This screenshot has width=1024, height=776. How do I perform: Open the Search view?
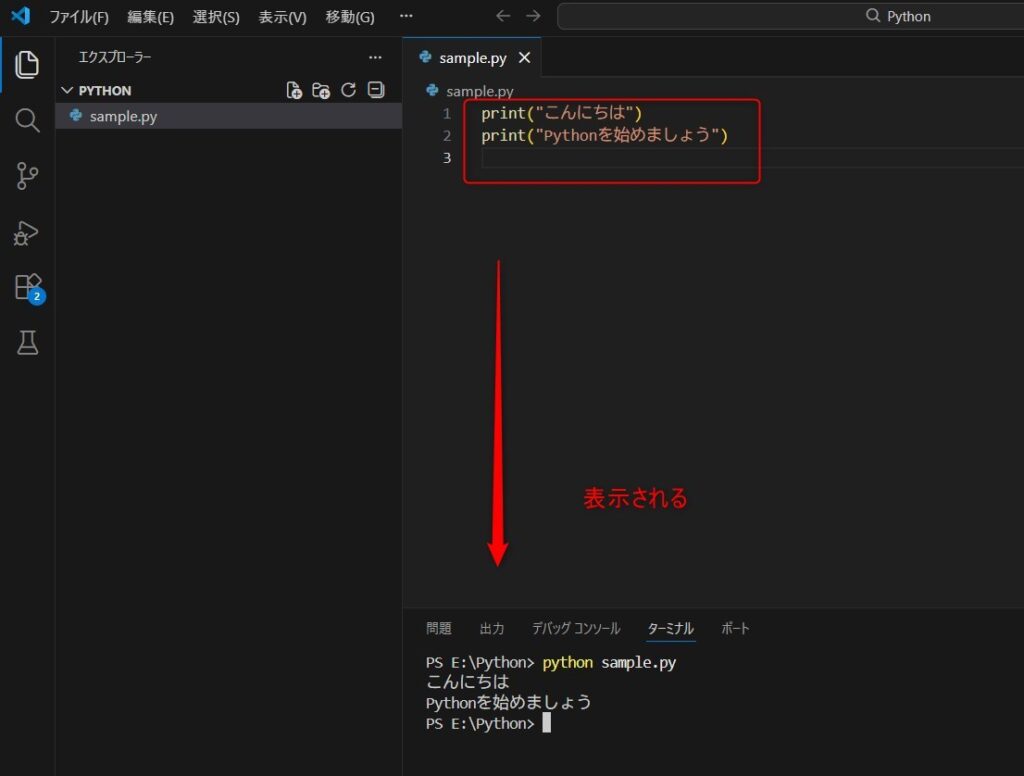27,120
